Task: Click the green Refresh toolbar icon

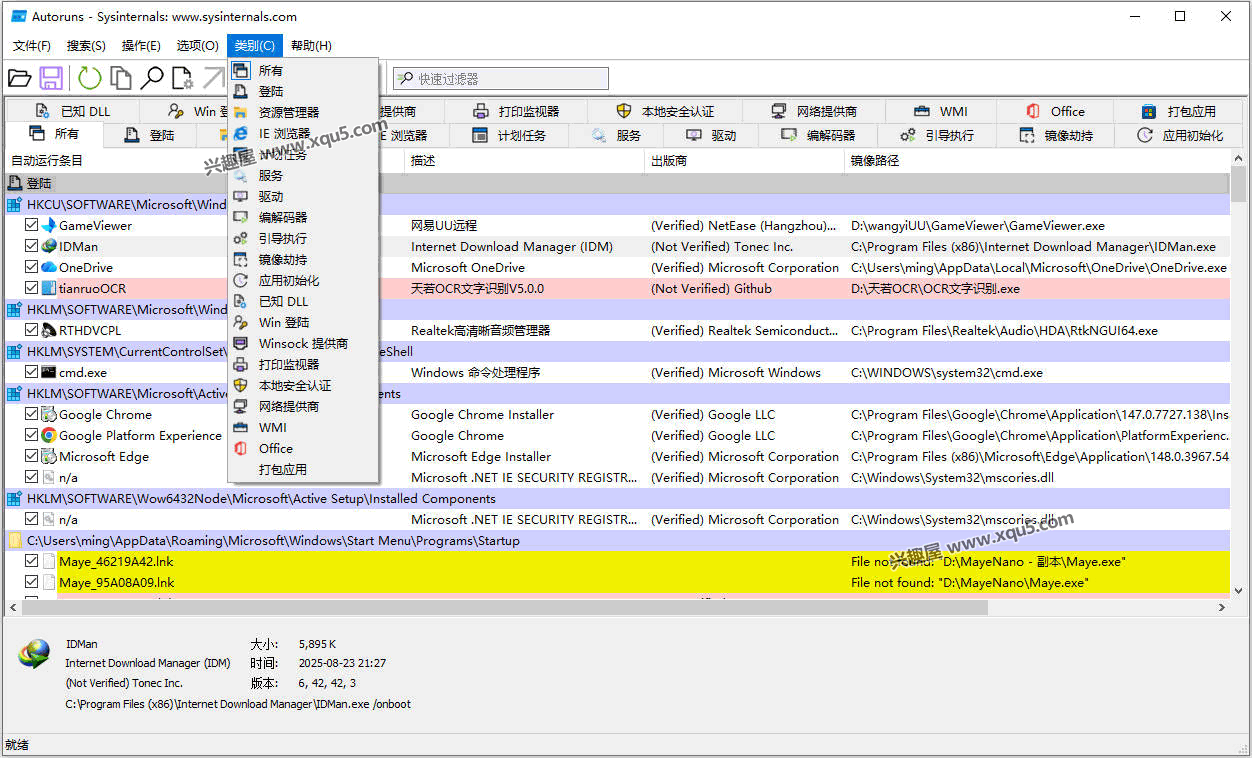Action: [x=90, y=78]
